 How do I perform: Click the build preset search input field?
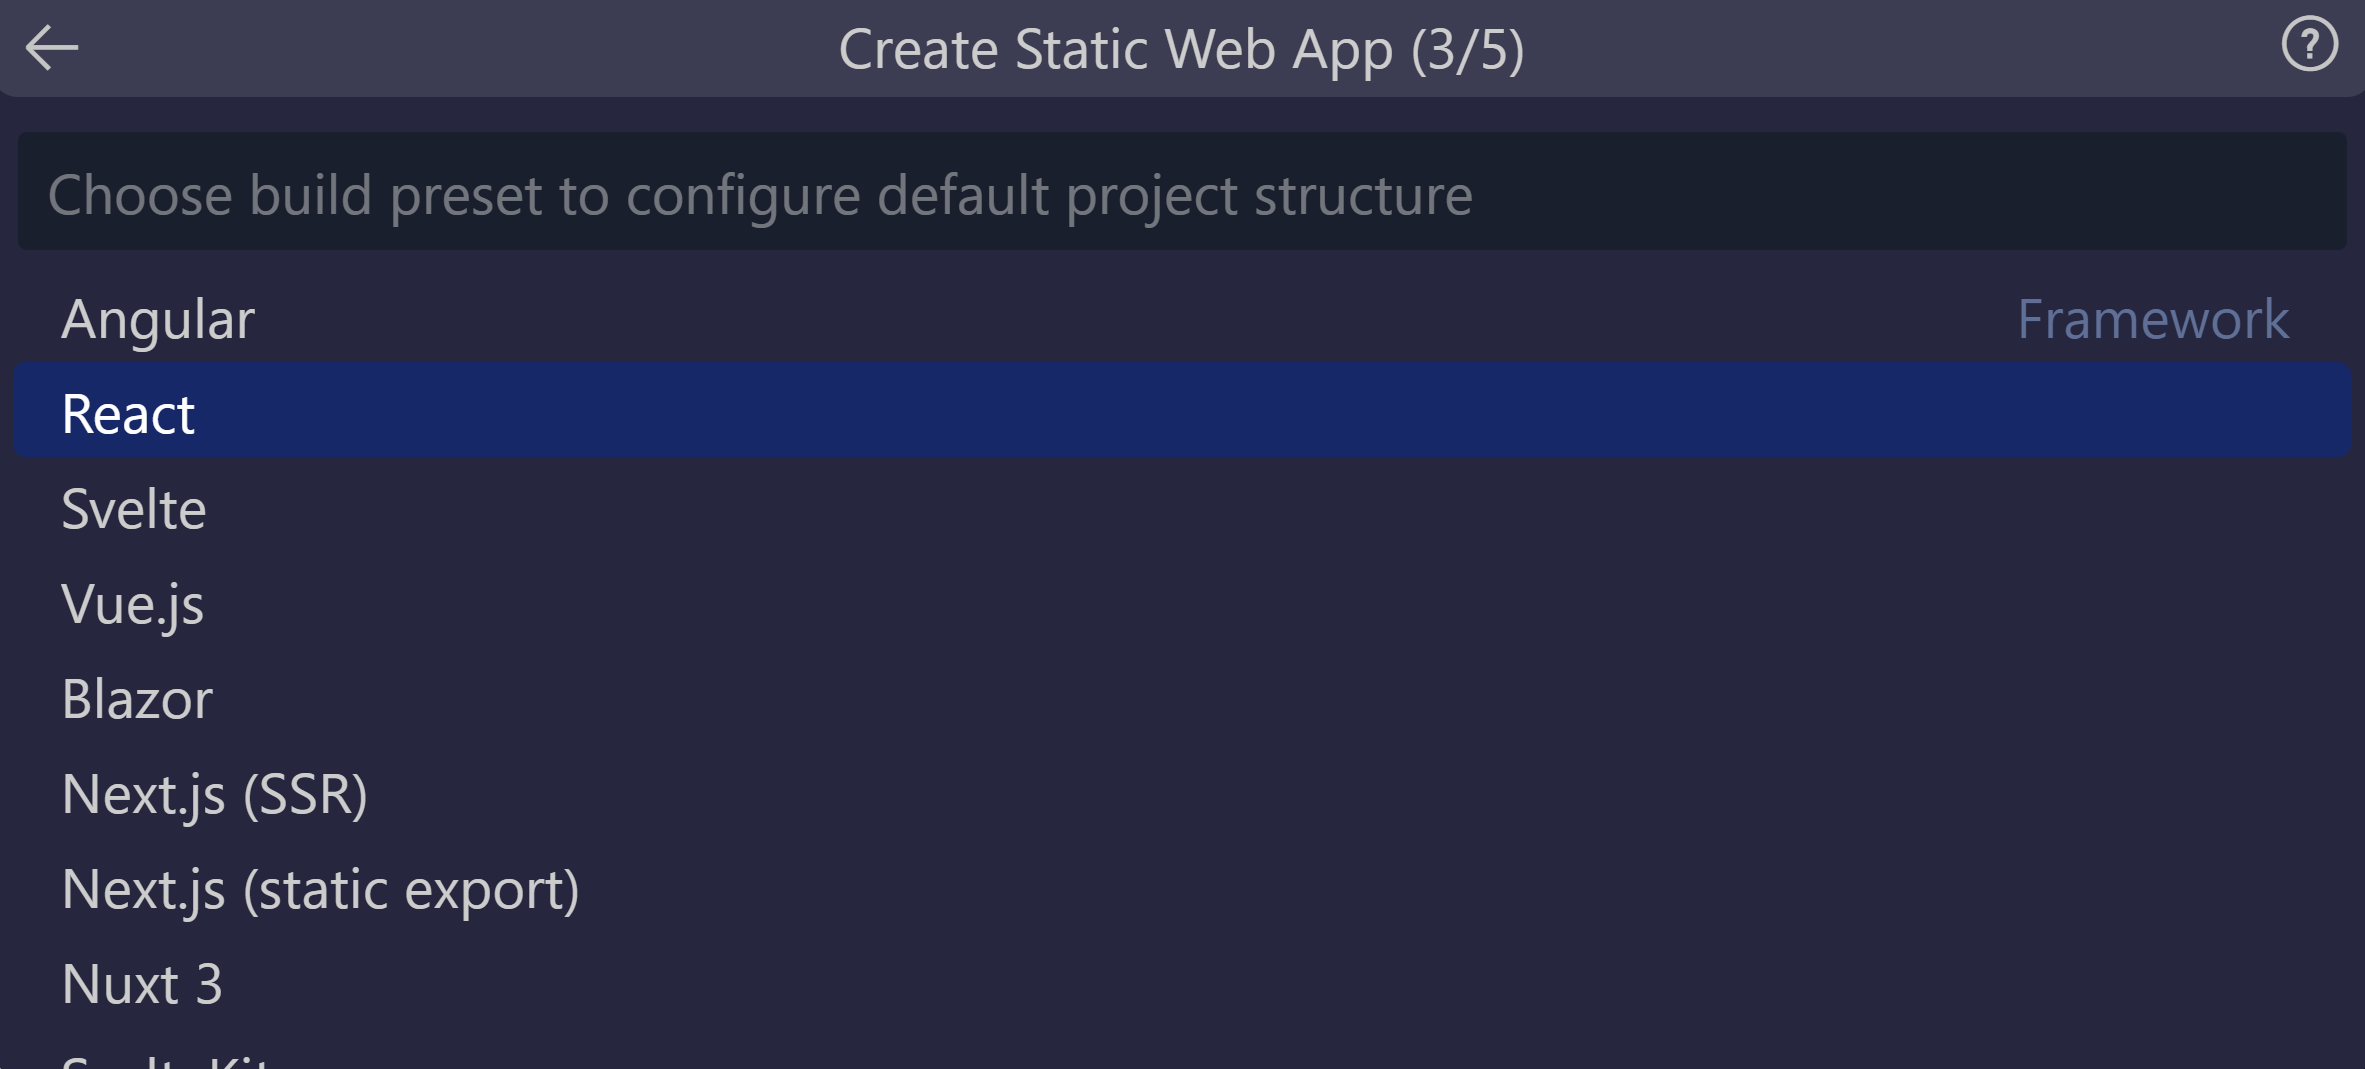(1180, 193)
